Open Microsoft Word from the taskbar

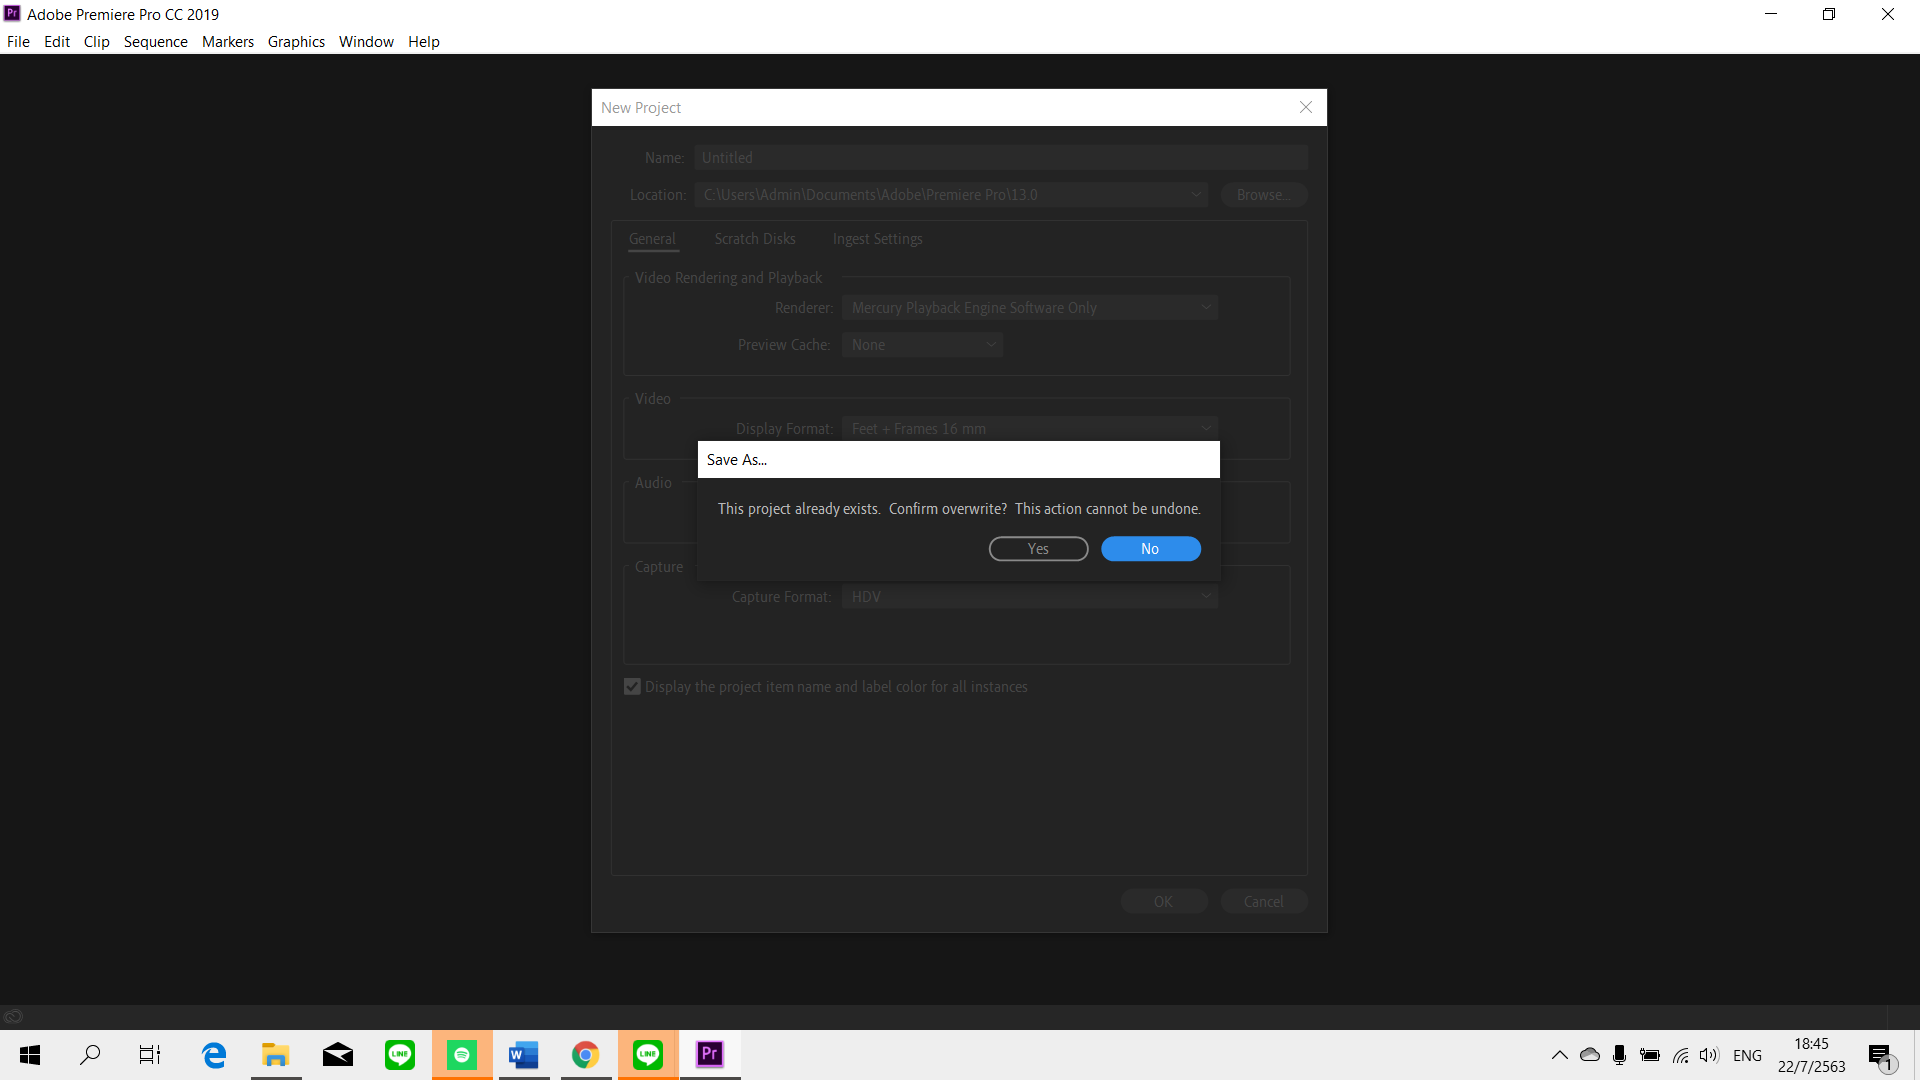tap(524, 1055)
